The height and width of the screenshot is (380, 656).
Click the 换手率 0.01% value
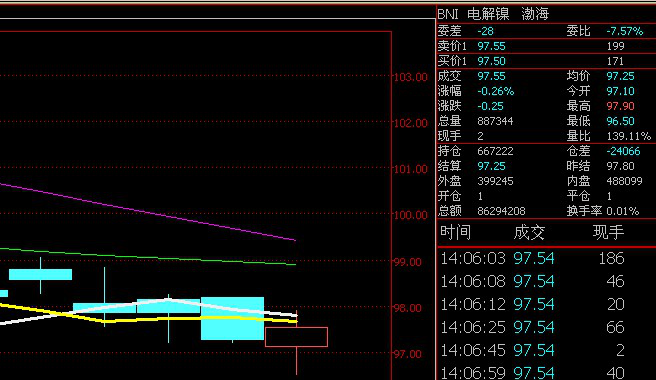pyautogui.click(x=623, y=211)
